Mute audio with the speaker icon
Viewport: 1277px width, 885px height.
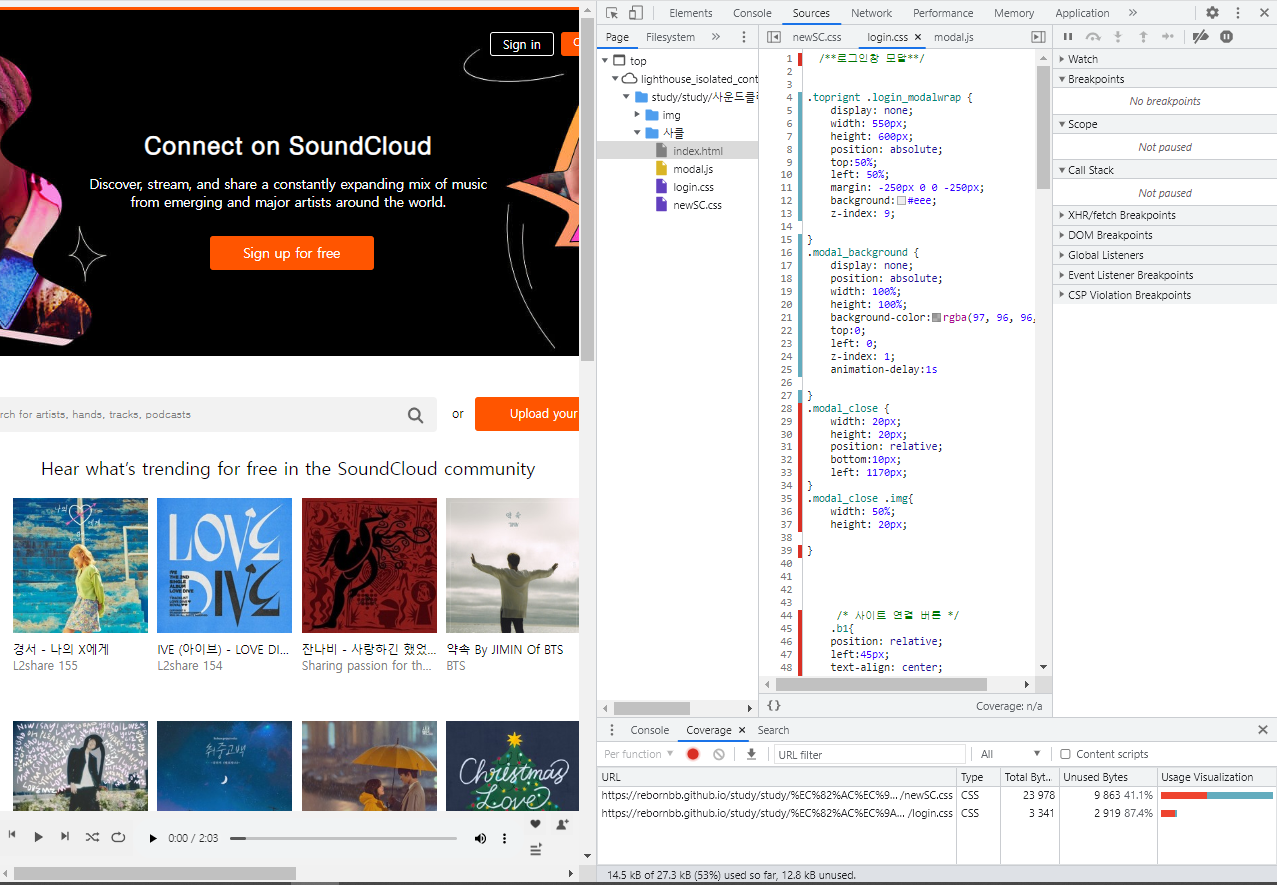[x=480, y=838]
